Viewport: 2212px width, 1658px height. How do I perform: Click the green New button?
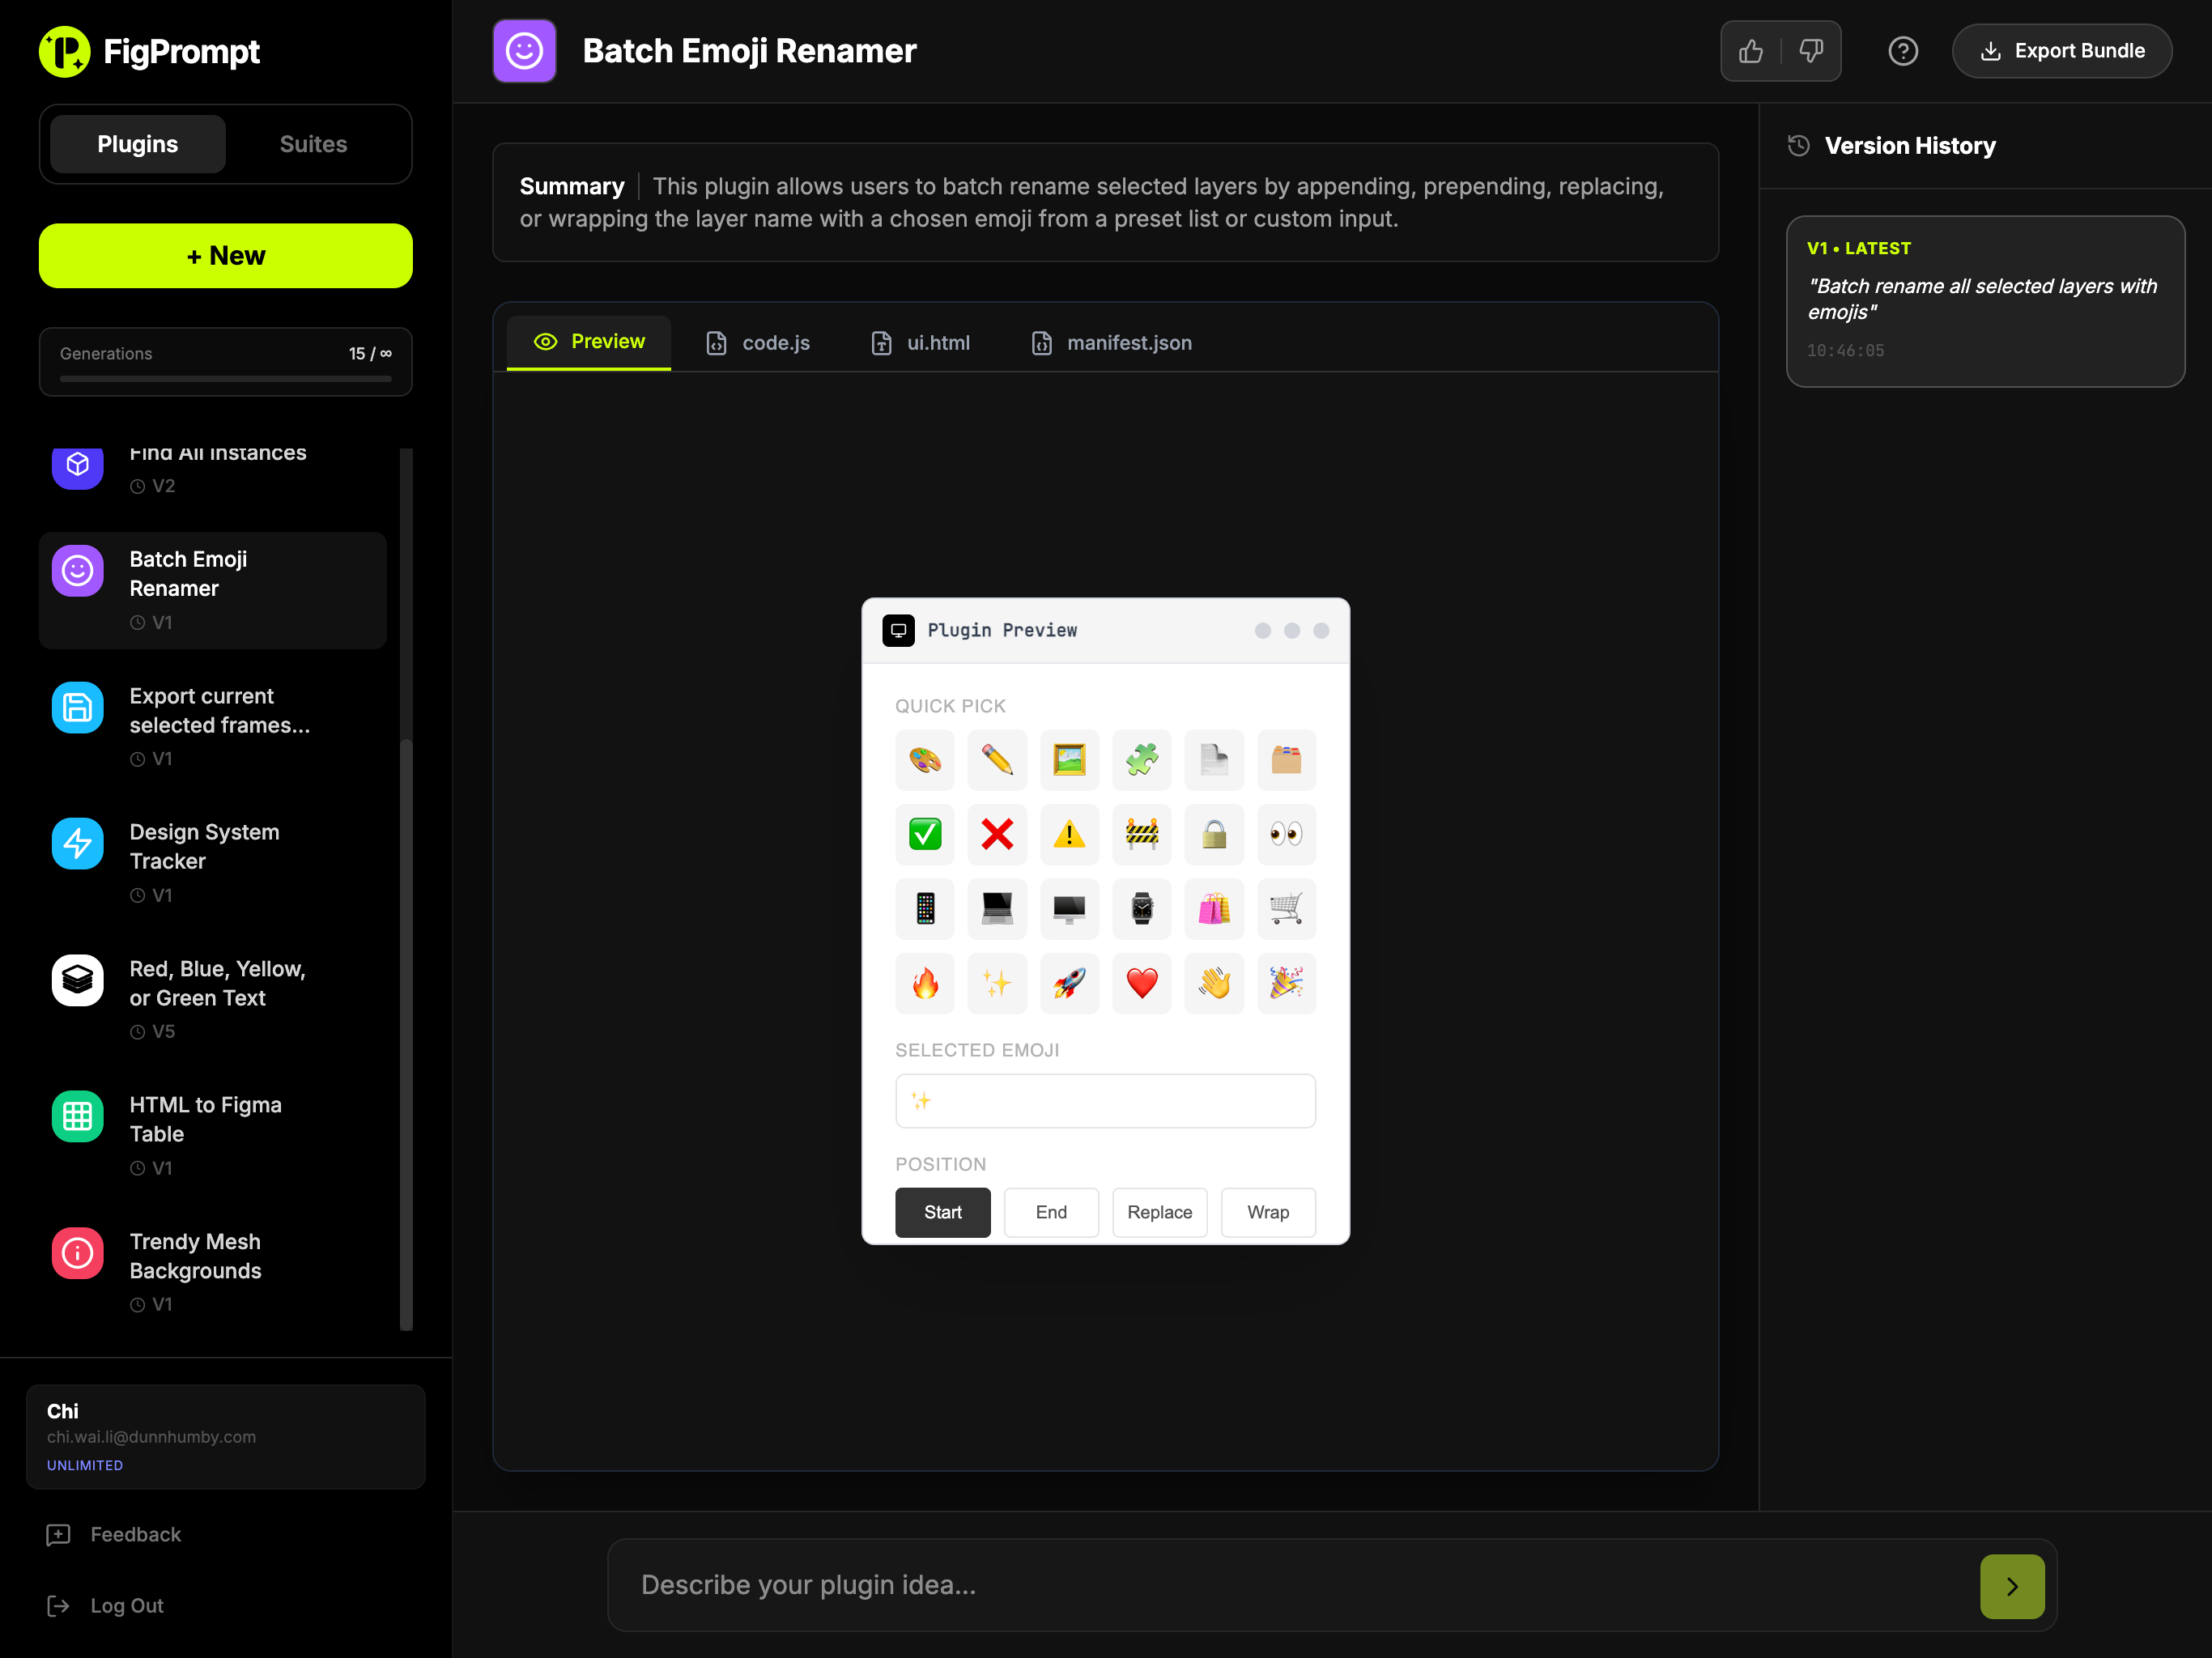(225, 256)
